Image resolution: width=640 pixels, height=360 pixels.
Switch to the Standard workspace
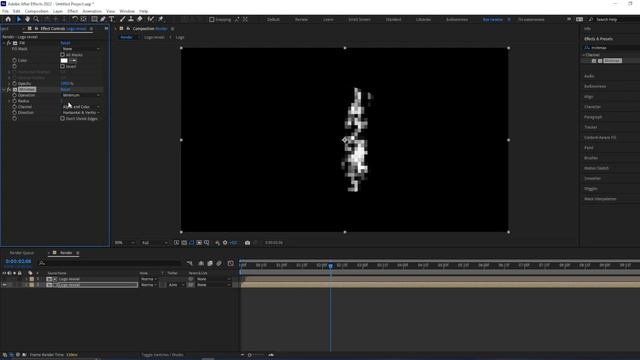393,20
